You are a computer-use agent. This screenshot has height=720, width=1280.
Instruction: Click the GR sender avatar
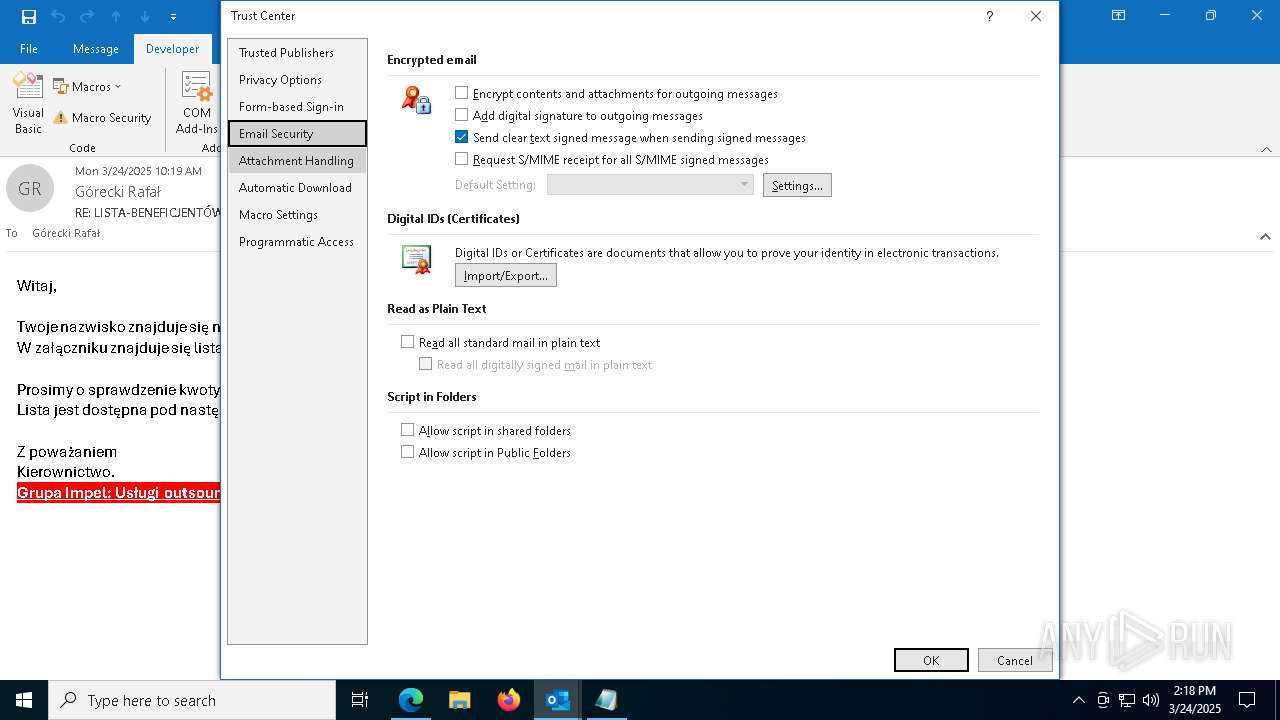30,188
